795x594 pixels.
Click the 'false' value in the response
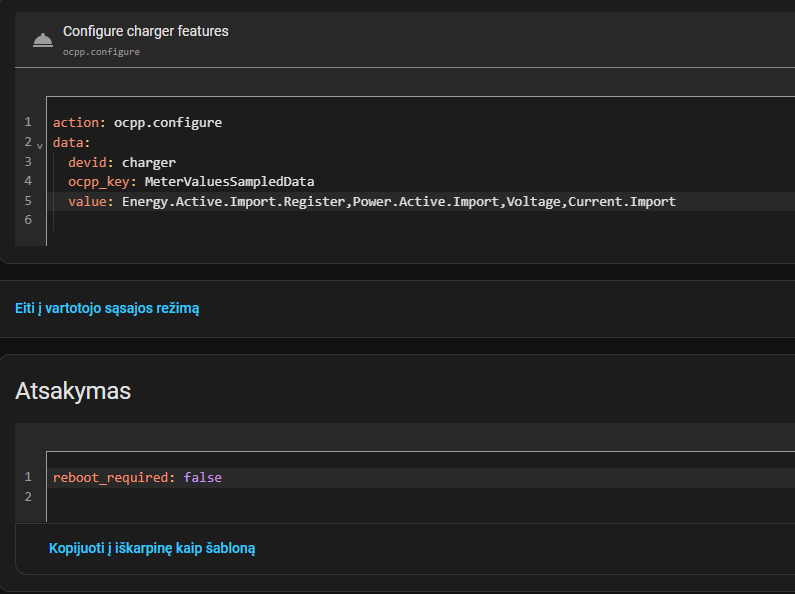coord(203,478)
